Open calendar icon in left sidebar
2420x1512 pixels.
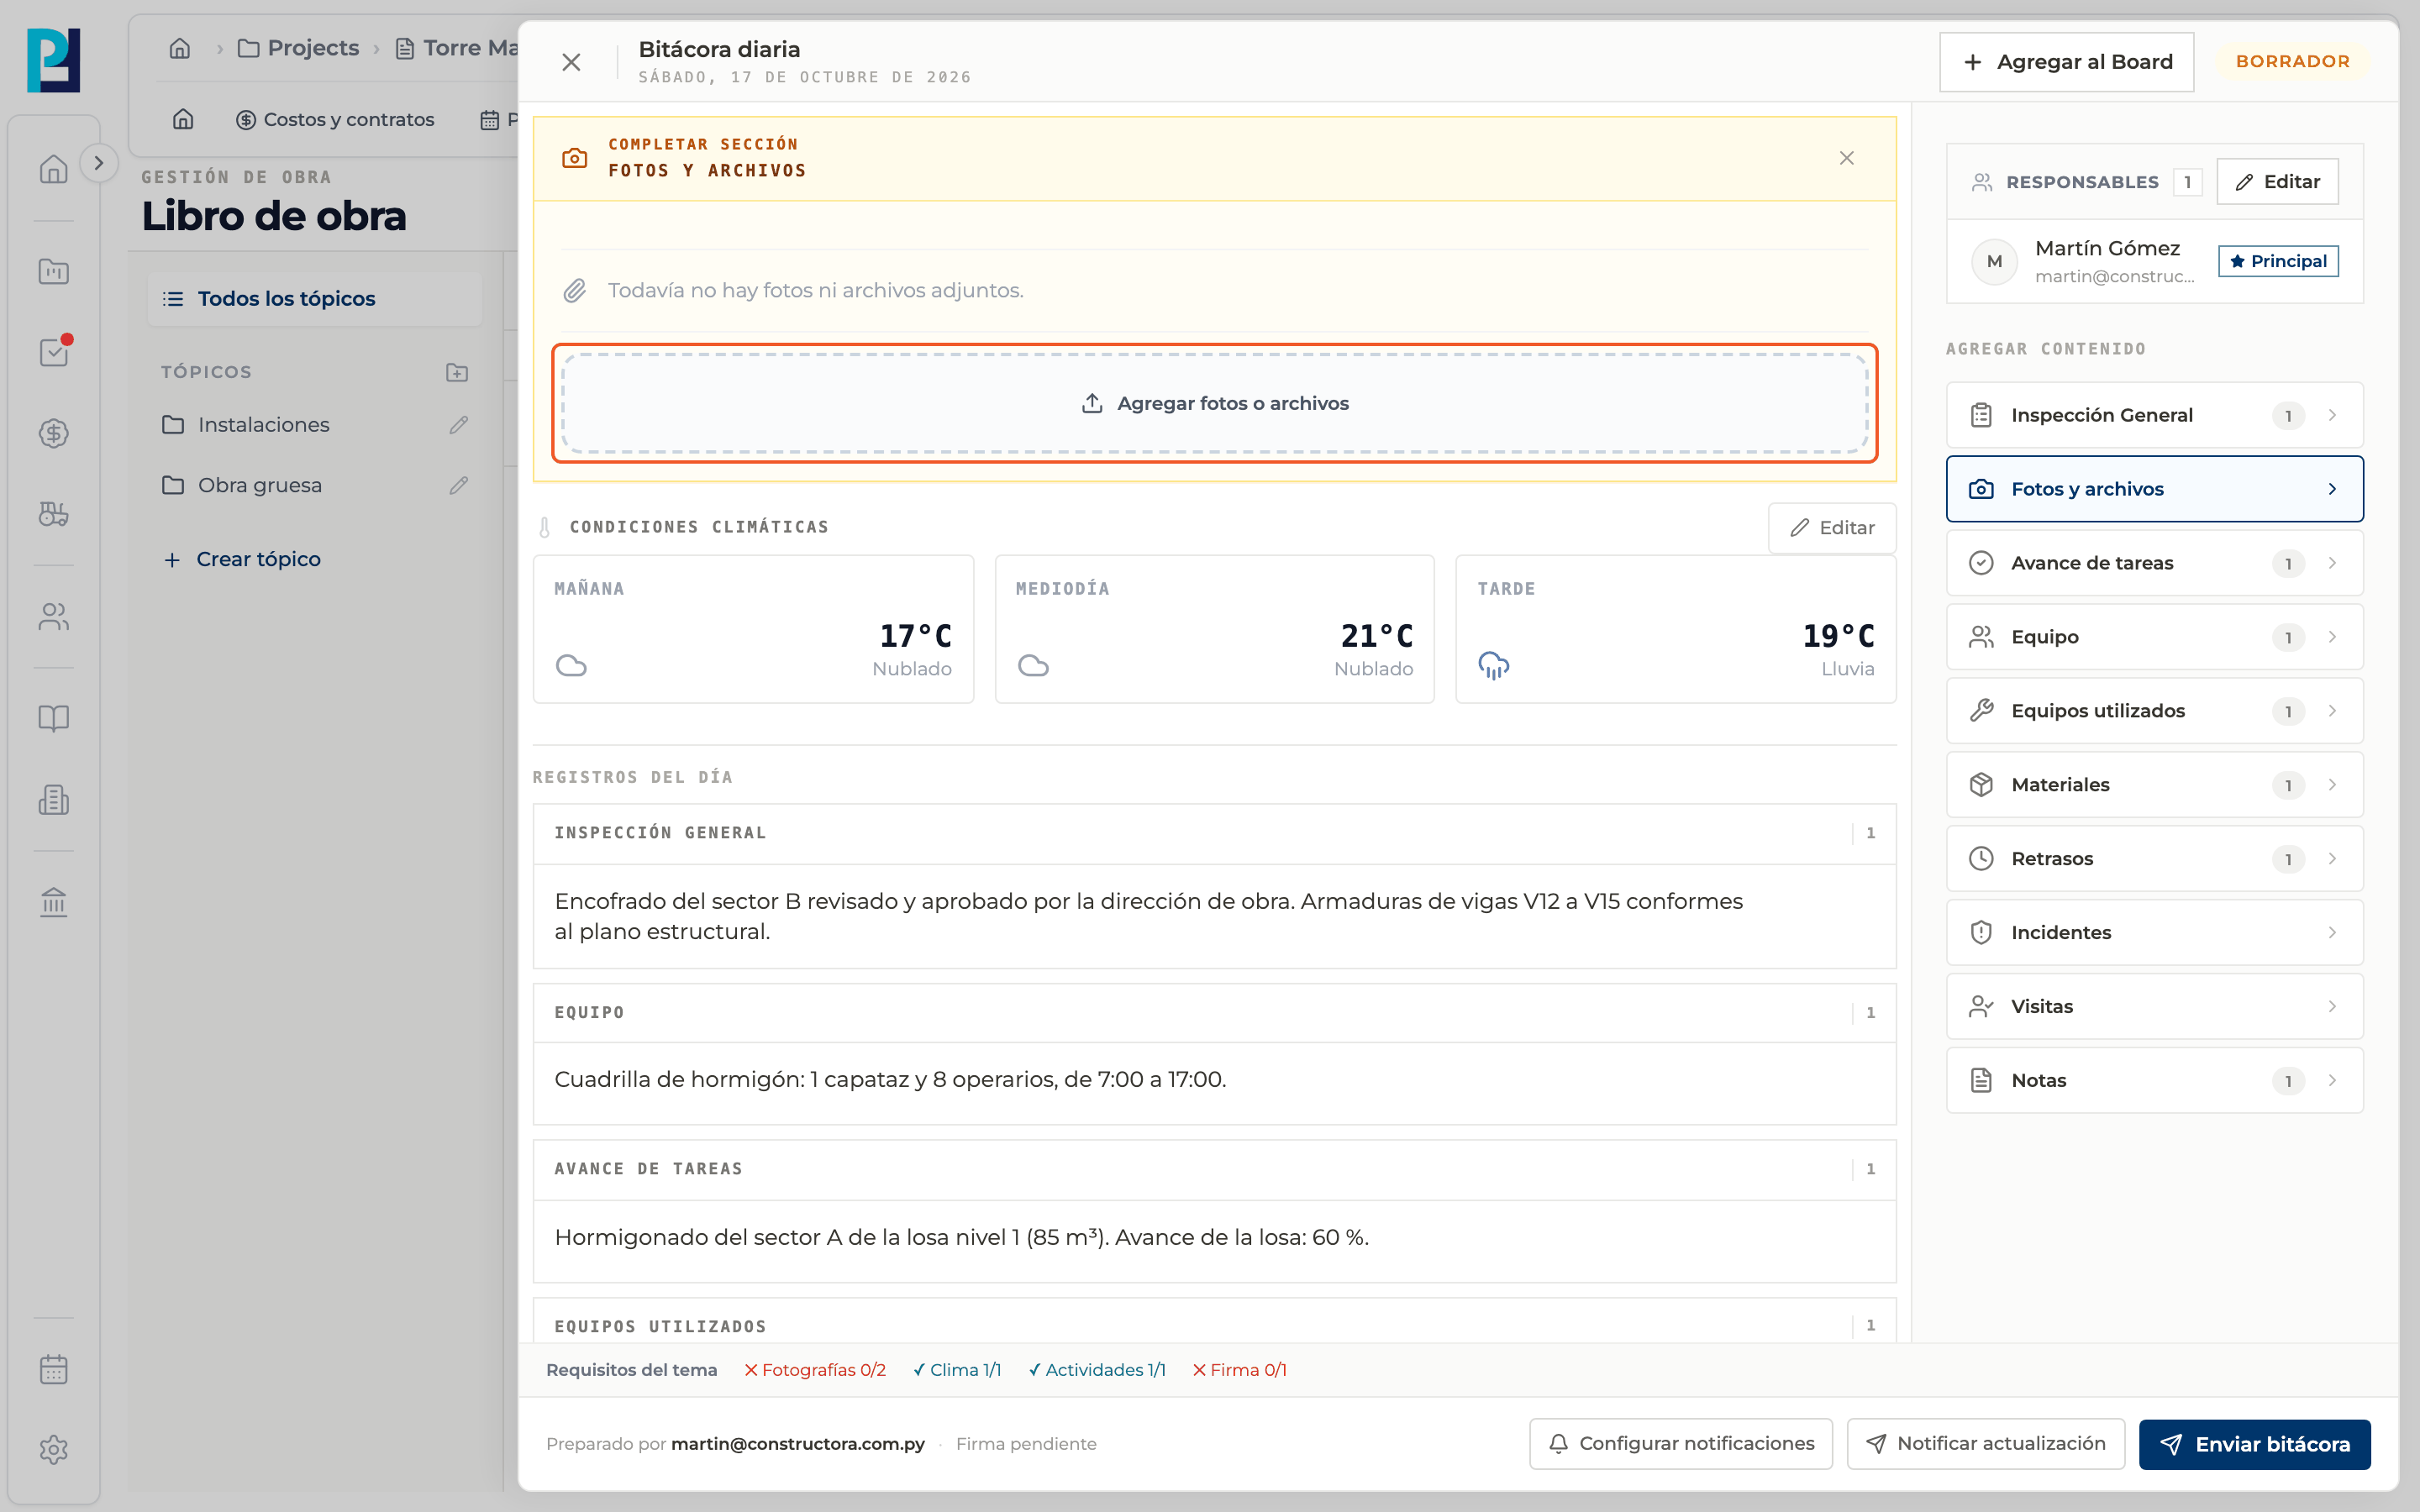[x=53, y=1369]
